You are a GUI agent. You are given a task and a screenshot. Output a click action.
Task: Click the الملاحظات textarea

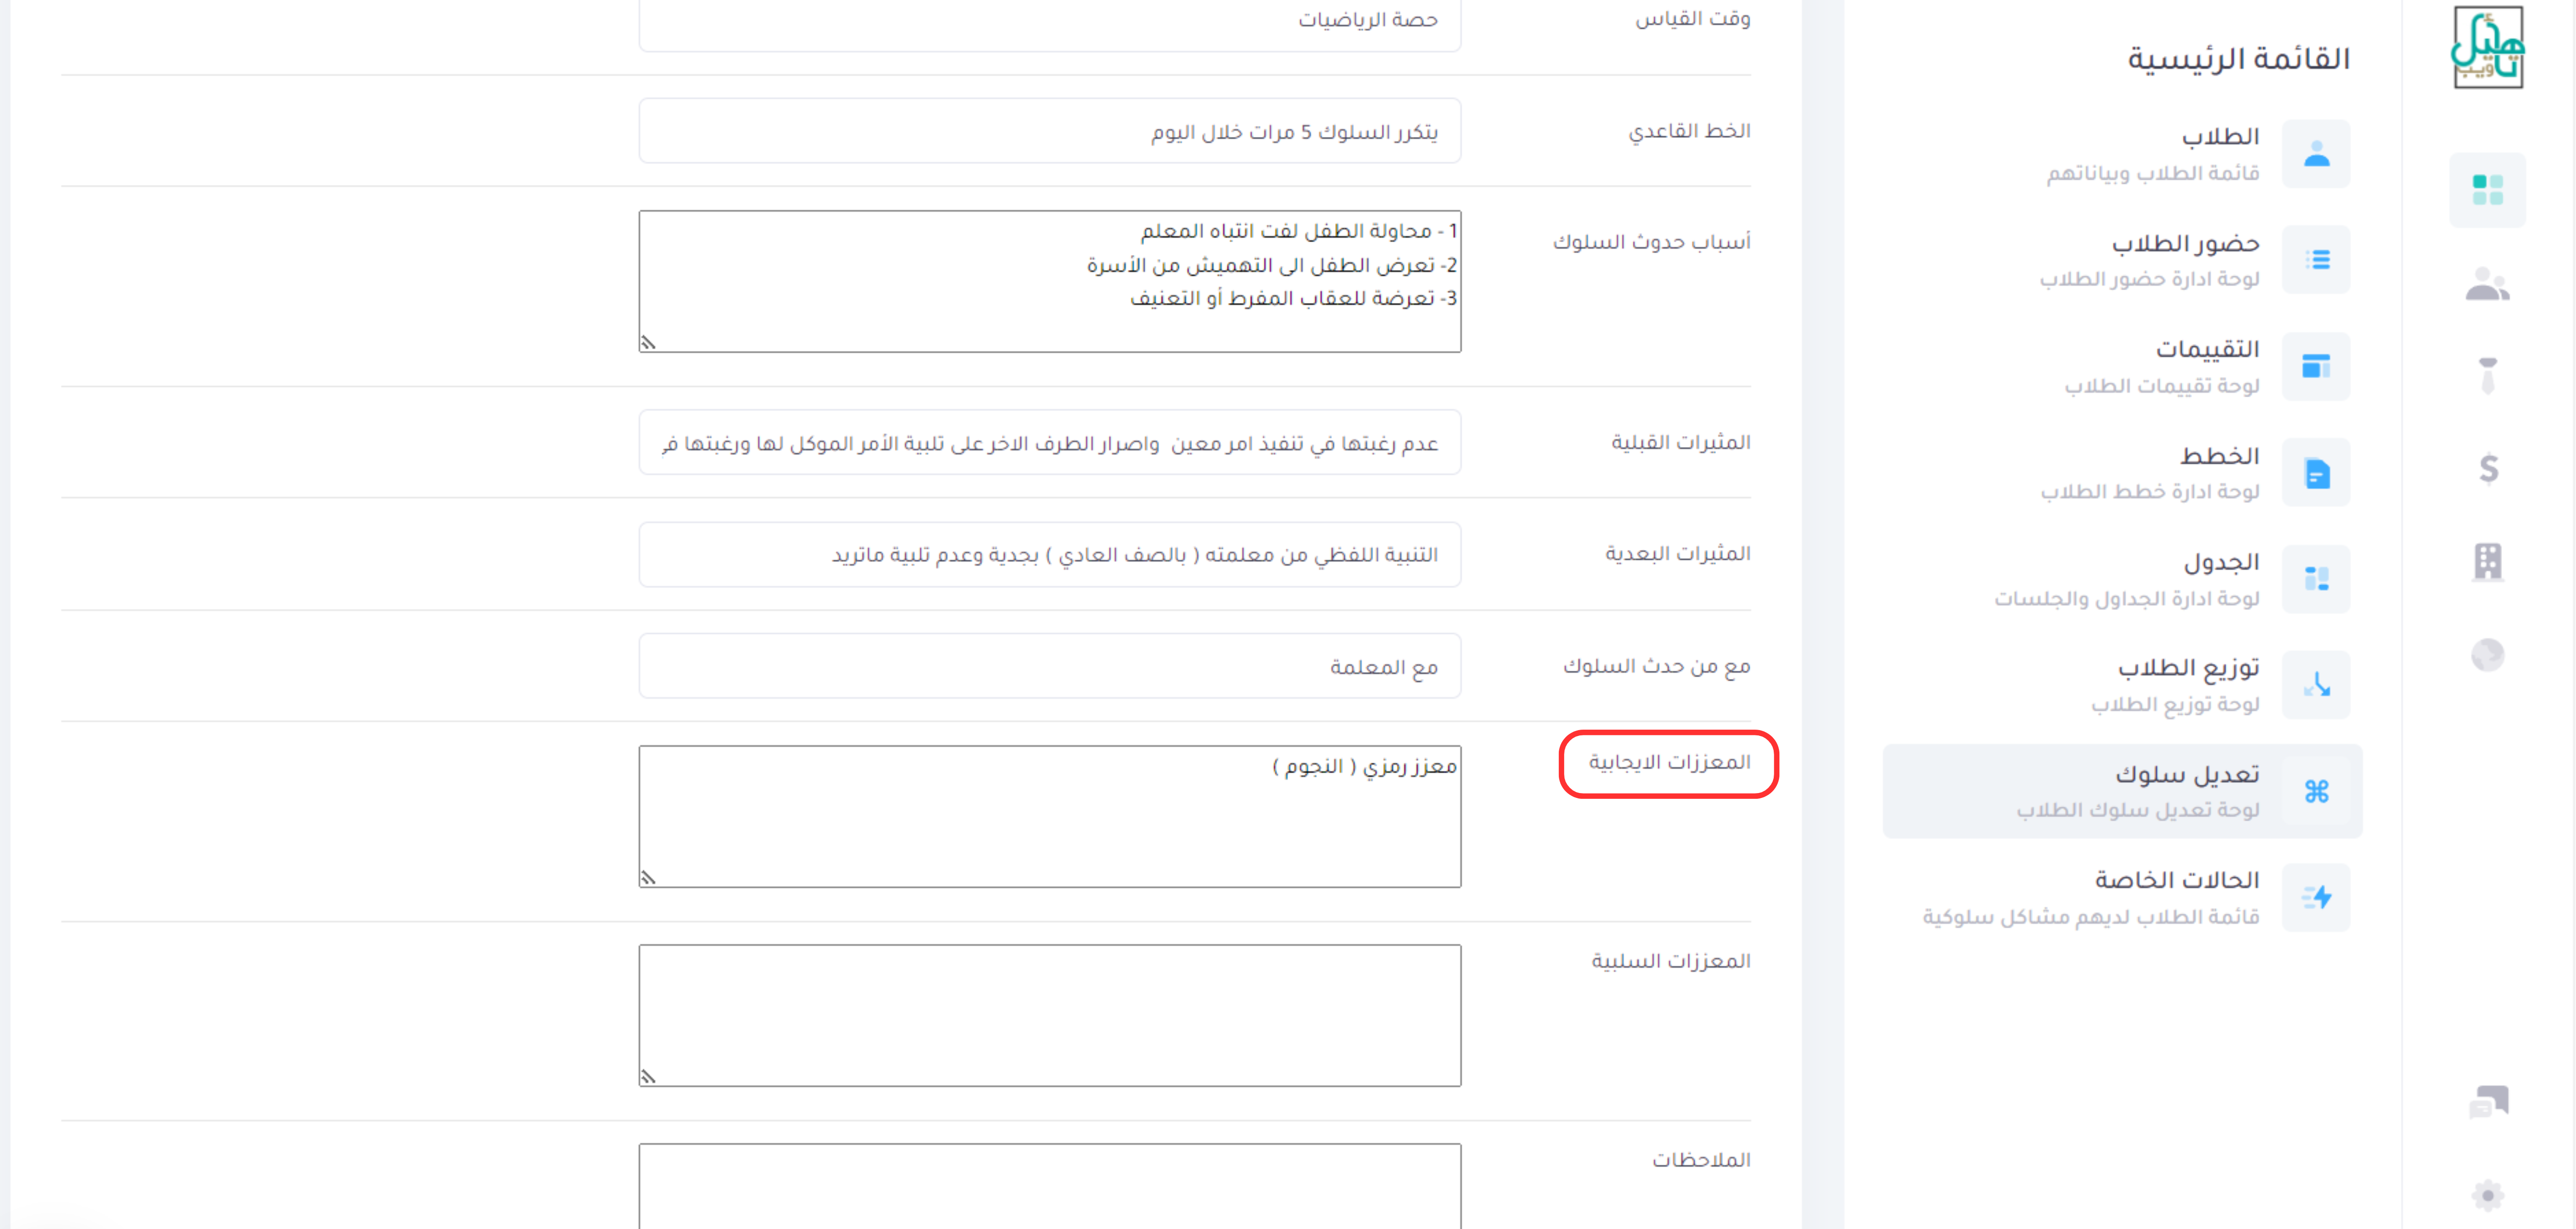[x=1050, y=1186]
